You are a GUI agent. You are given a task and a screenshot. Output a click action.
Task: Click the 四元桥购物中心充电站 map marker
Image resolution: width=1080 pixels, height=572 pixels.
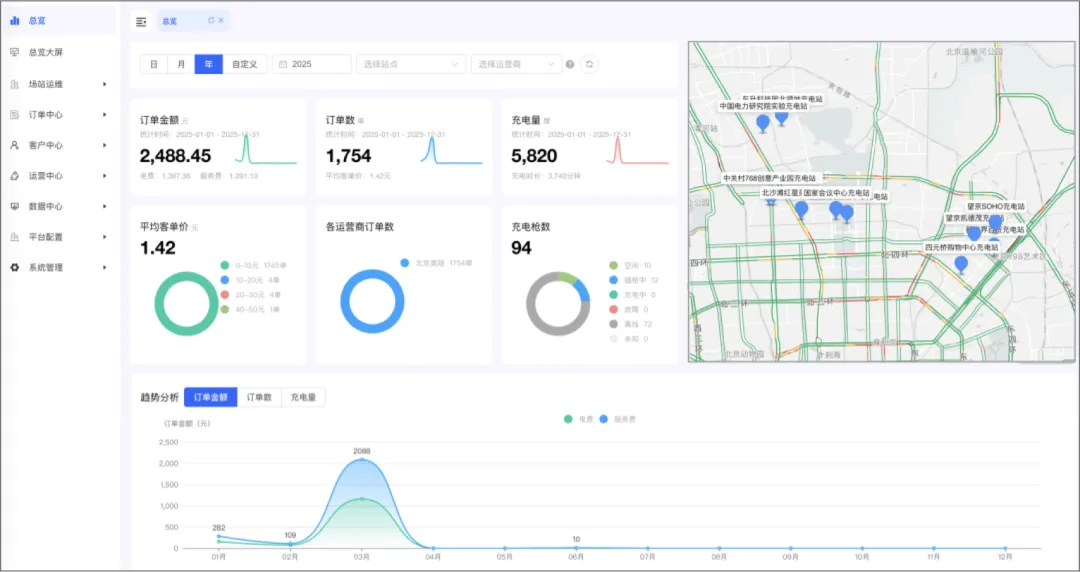pyautogui.click(x=961, y=264)
